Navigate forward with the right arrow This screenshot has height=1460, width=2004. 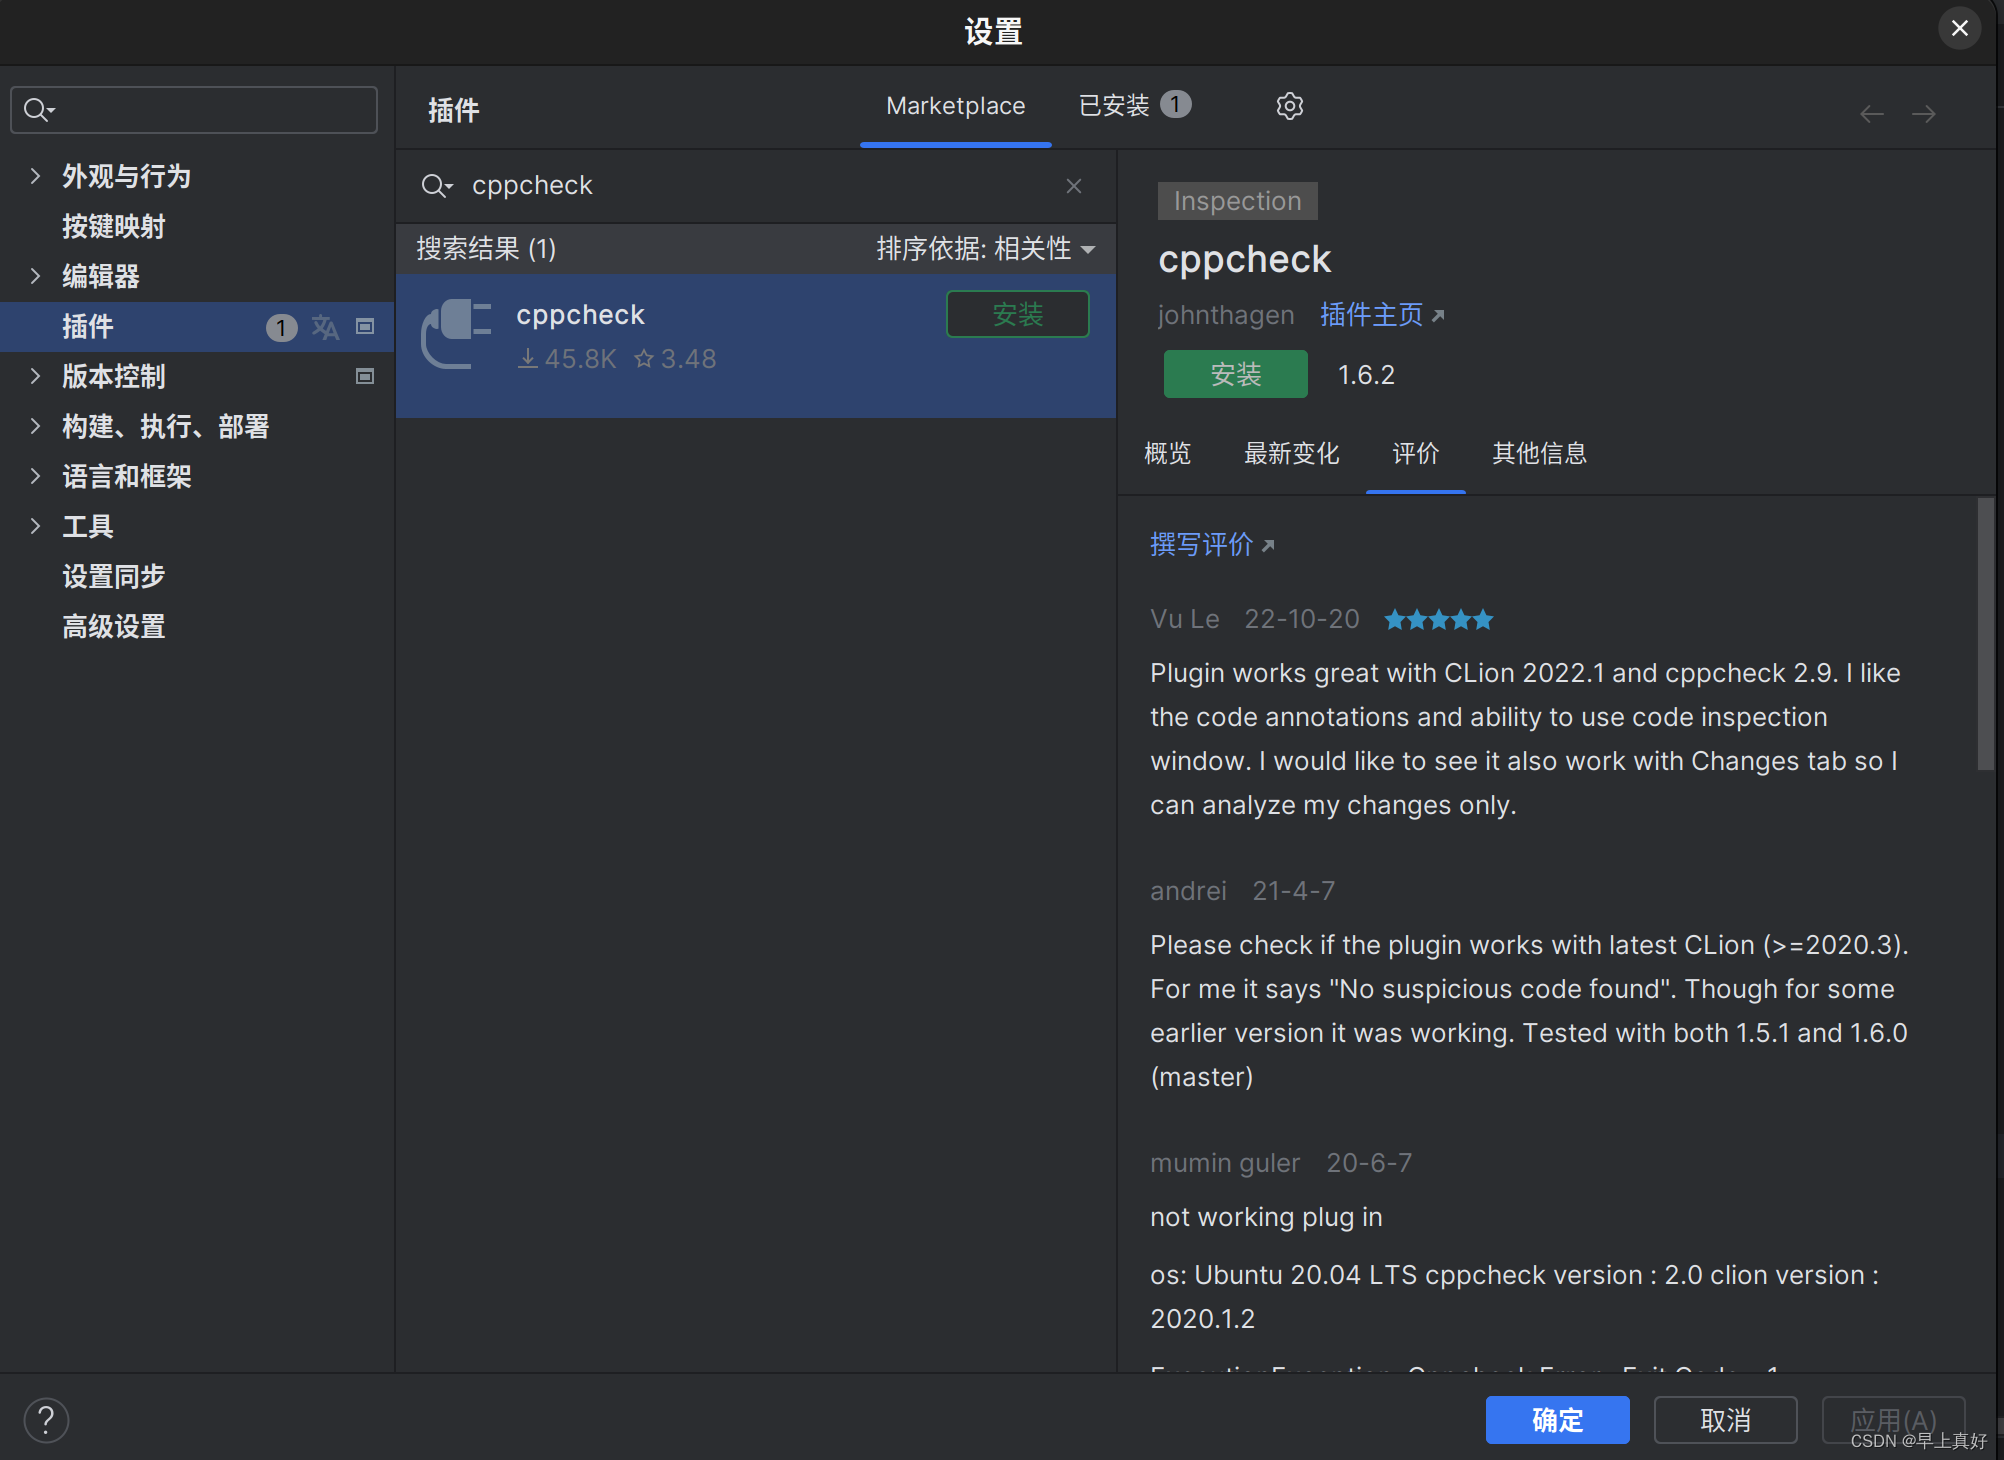click(1924, 114)
